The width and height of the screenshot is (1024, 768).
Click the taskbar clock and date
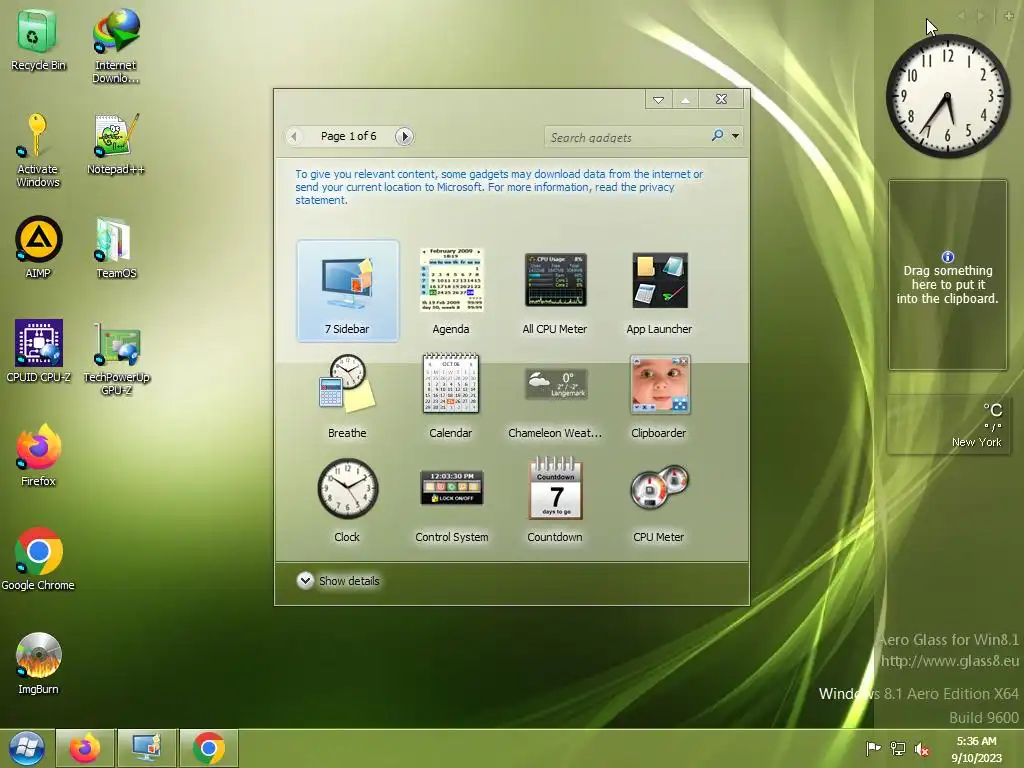click(976, 749)
